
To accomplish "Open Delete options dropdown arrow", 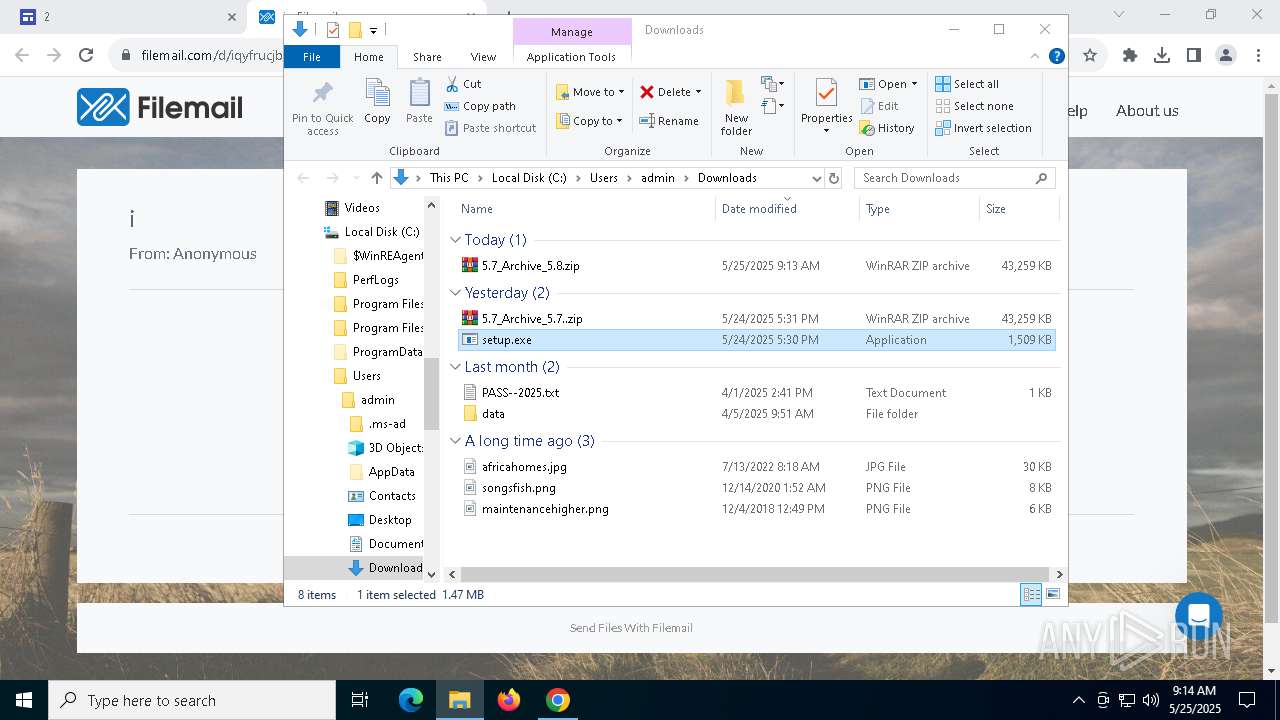I will point(698,92).
